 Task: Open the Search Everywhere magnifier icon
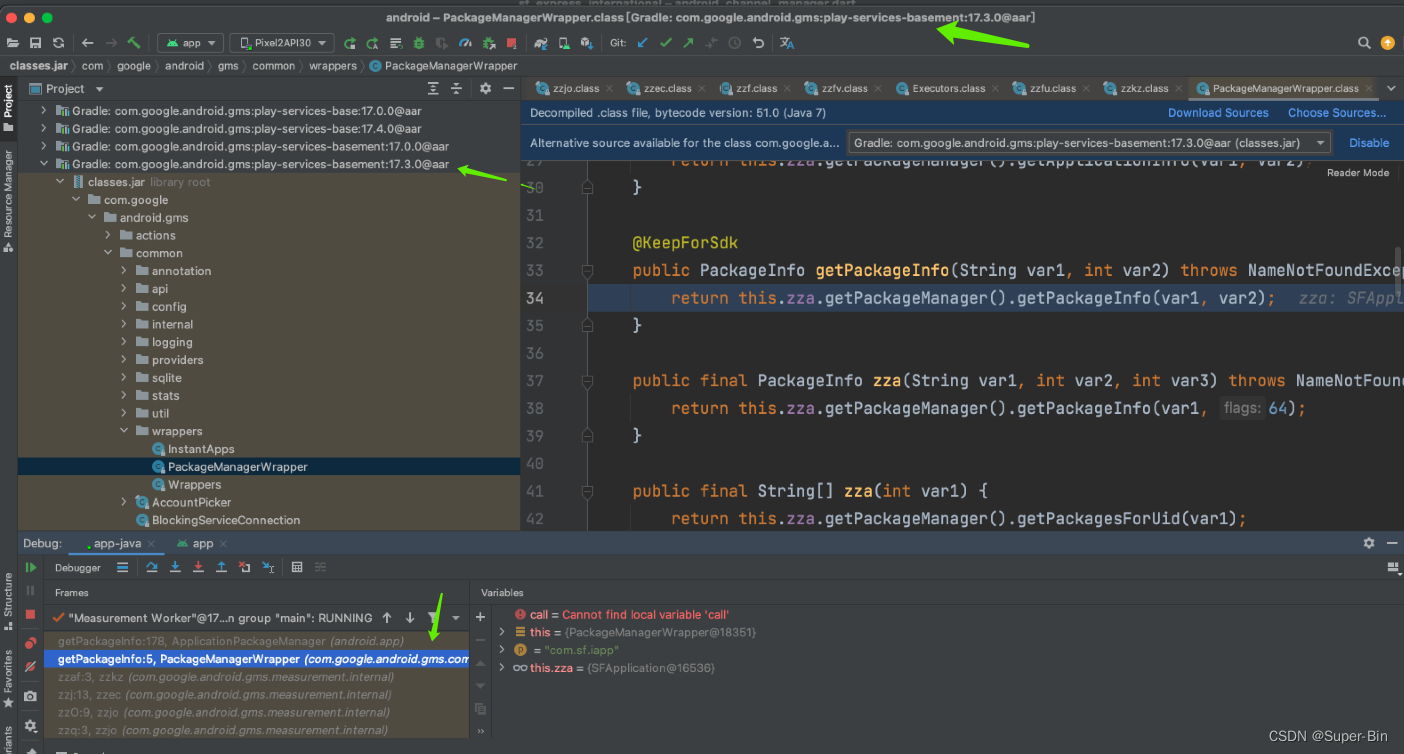pyautogui.click(x=1364, y=43)
